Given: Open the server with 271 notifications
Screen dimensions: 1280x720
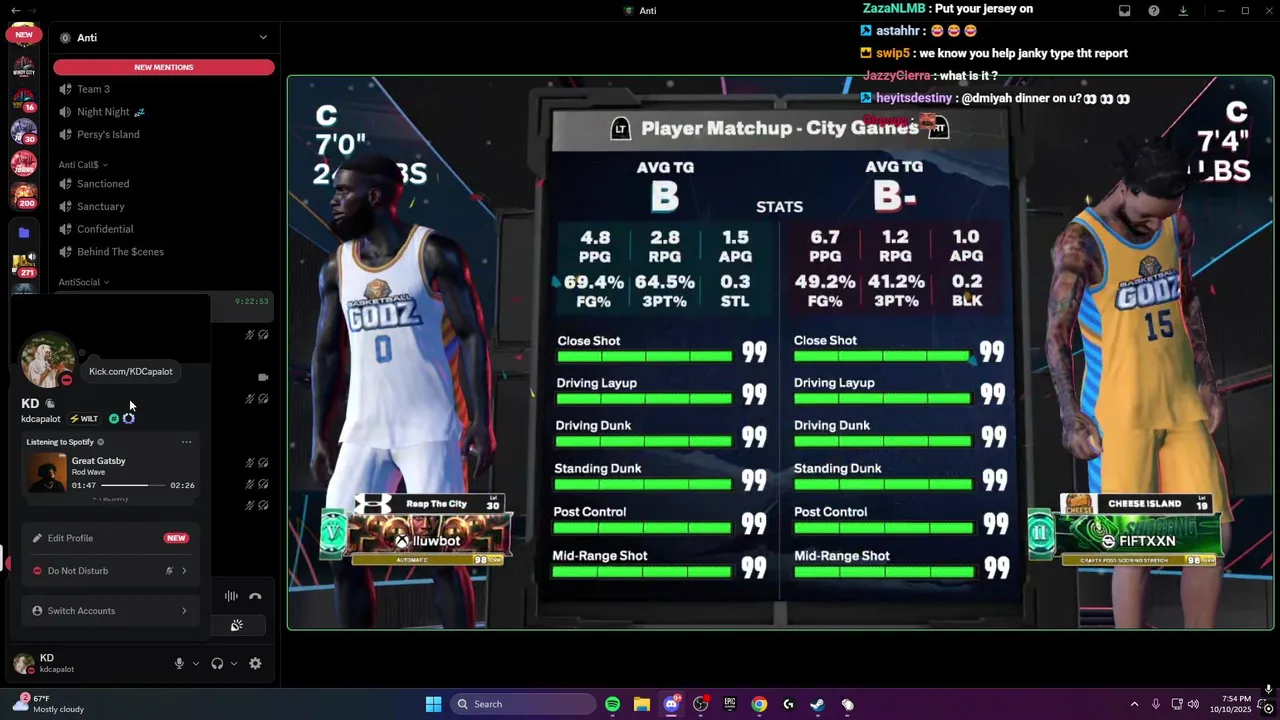Looking at the screenshot, I should [x=23, y=265].
